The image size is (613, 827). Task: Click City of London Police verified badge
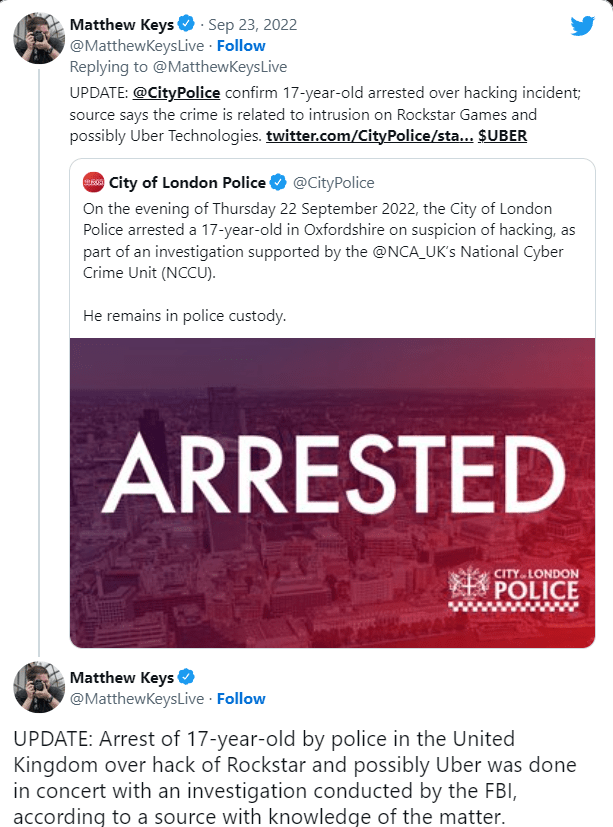(x=278, y=182)
